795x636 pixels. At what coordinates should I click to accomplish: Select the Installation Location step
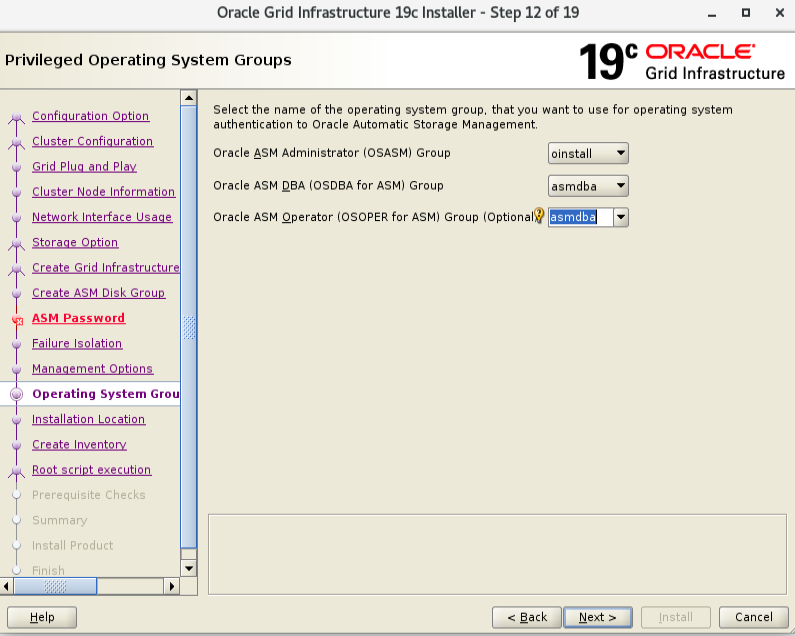(88, 419)
